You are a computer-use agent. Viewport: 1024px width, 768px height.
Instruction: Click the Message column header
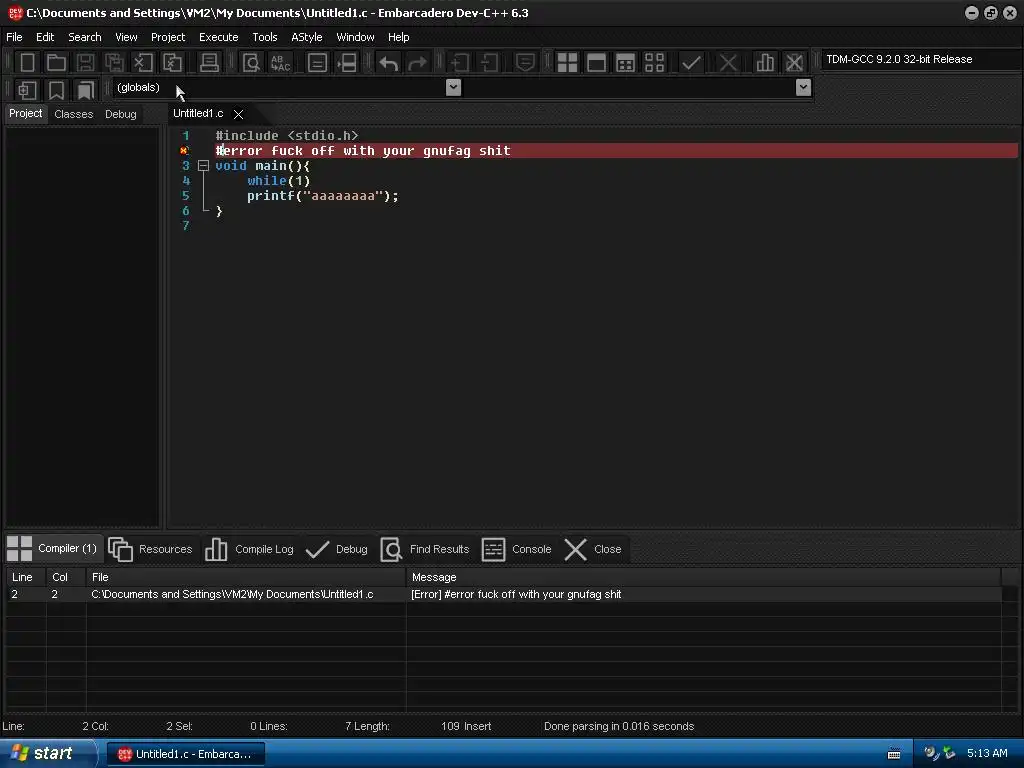[x=704, y=577]
